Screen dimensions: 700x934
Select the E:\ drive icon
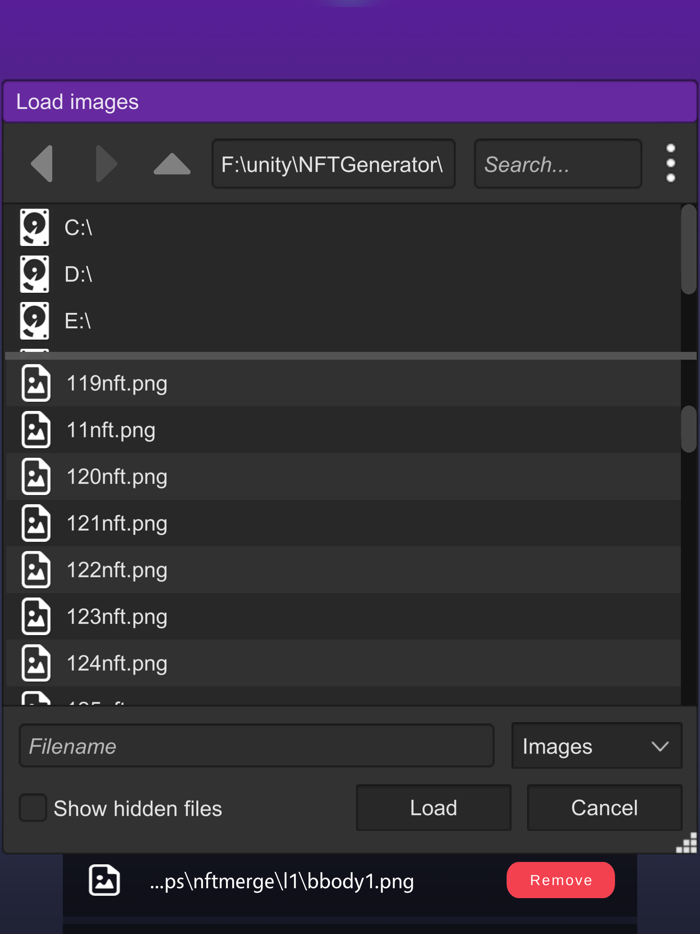click(35, 321)
